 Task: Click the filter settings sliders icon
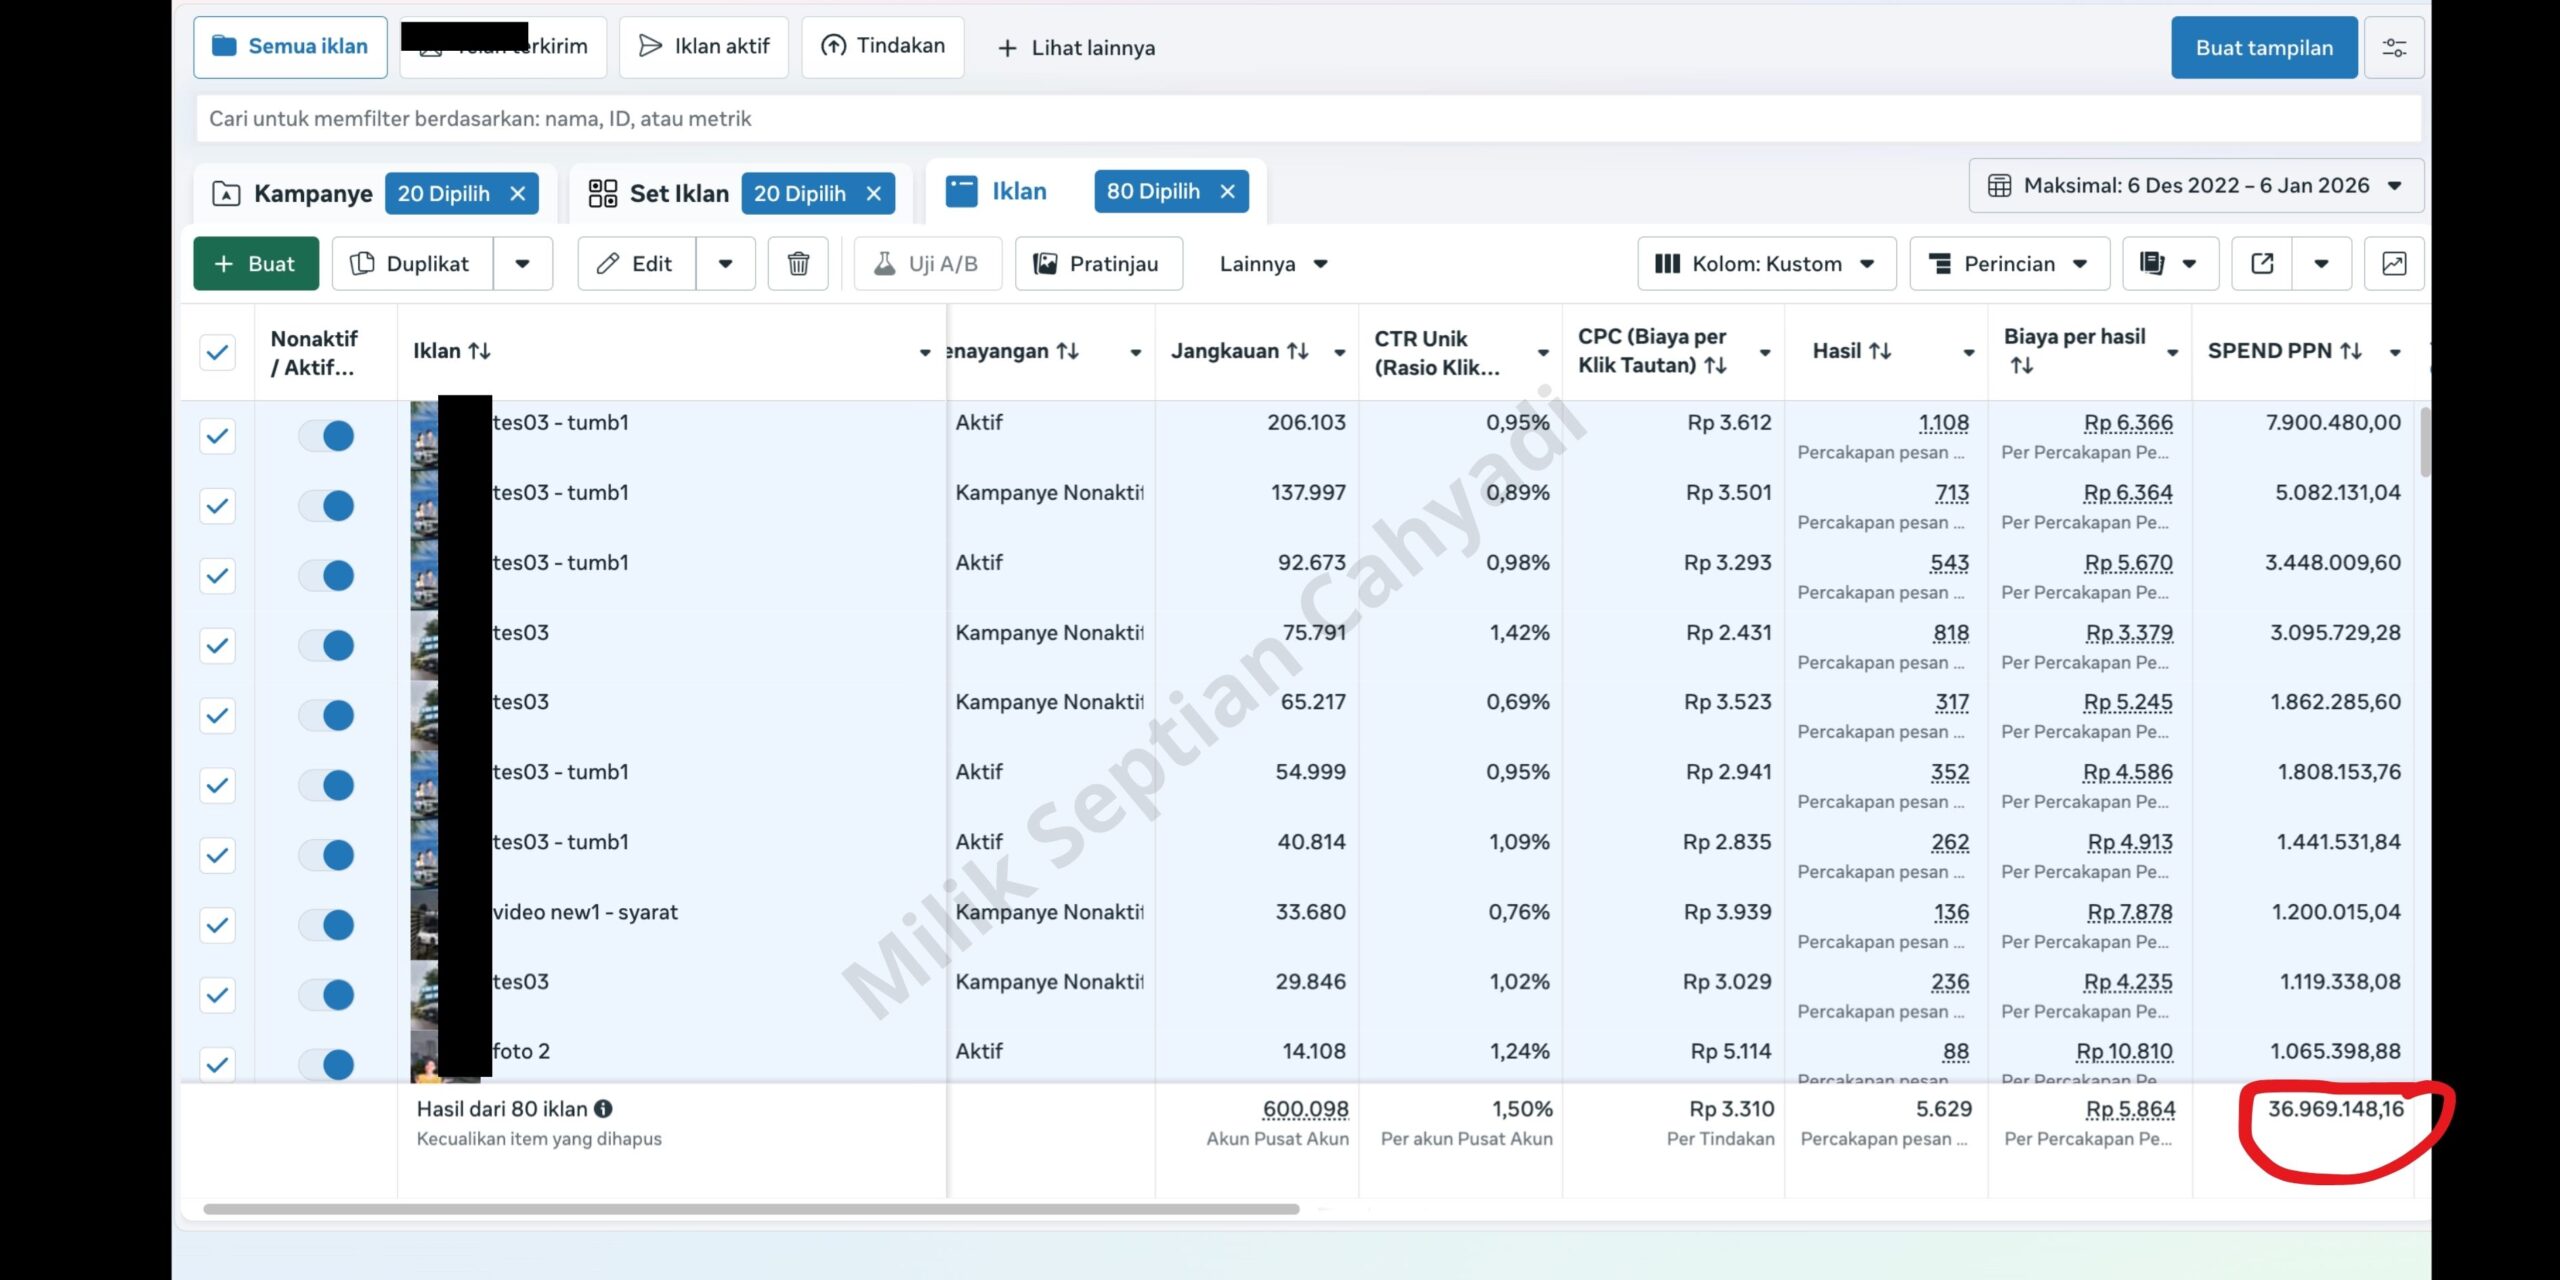2394,48
